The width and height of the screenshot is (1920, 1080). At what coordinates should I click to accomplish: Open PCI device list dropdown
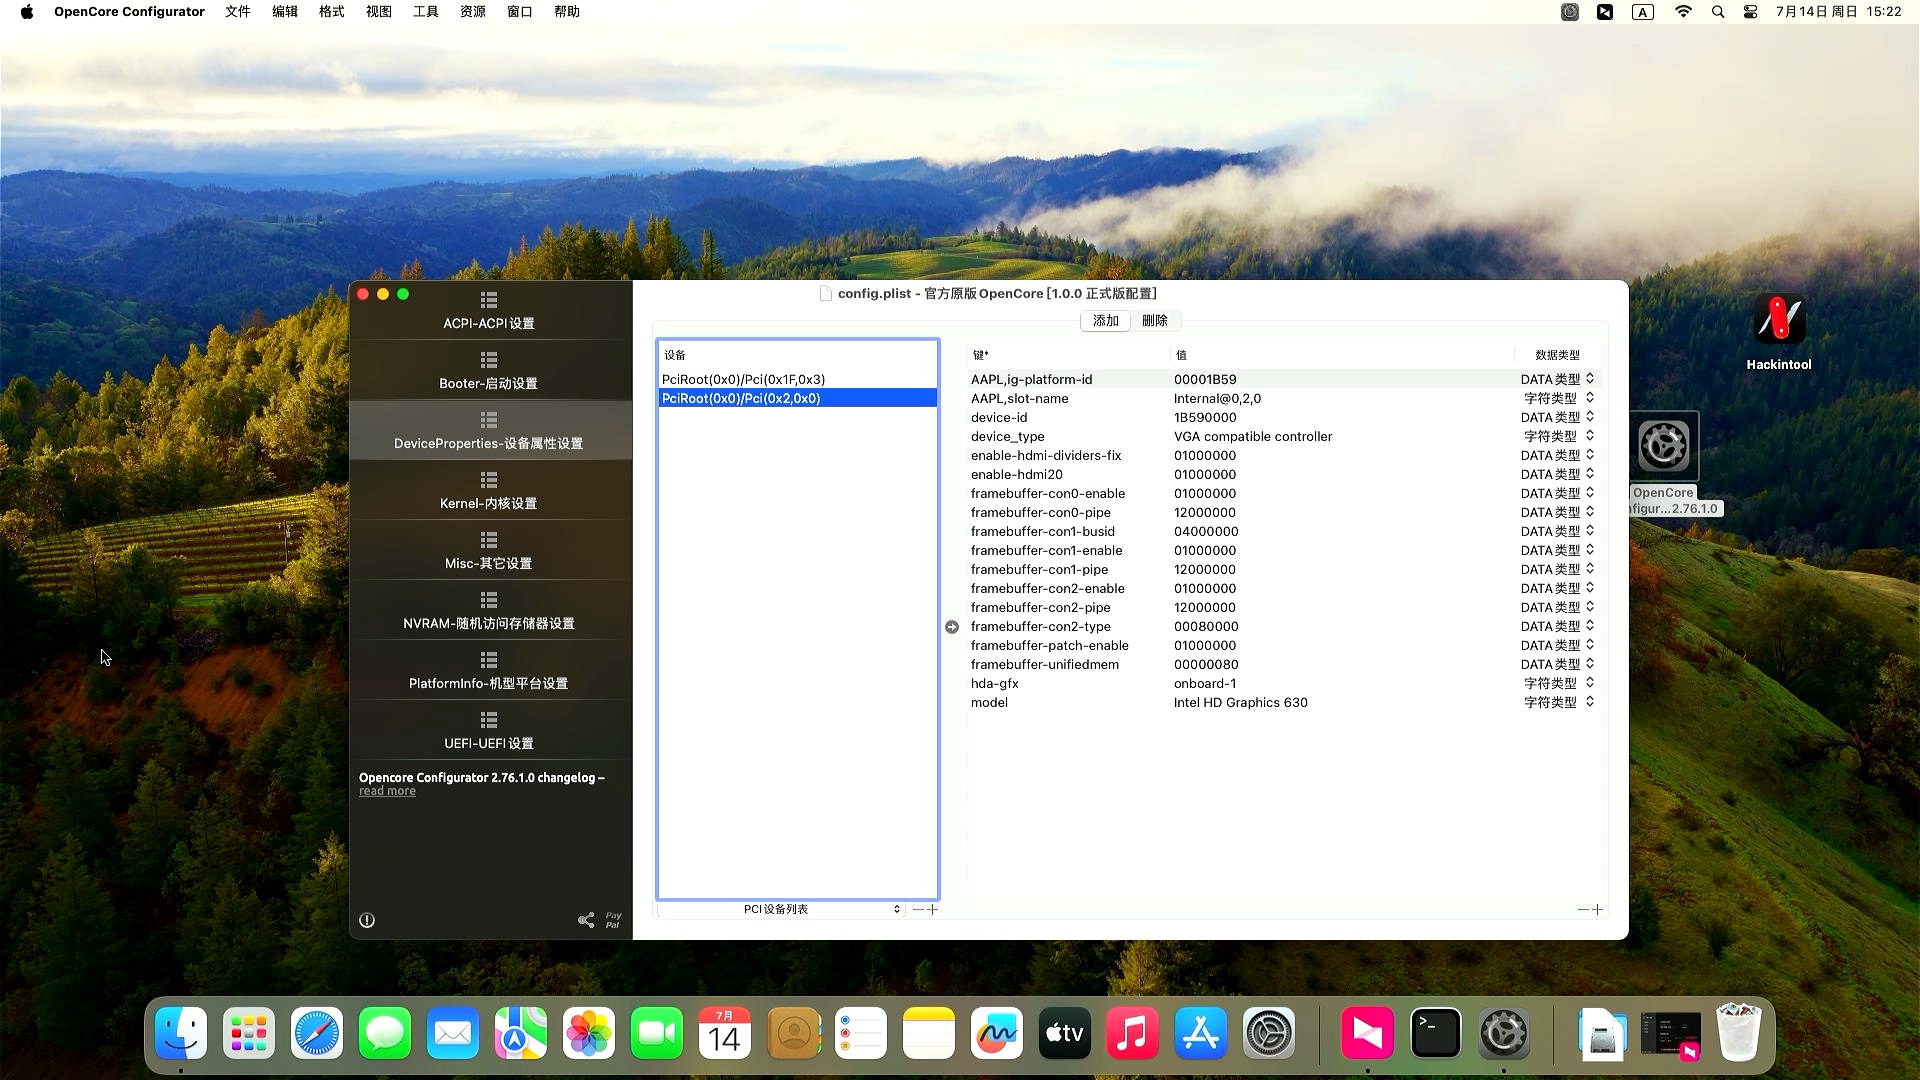[781, 909]
